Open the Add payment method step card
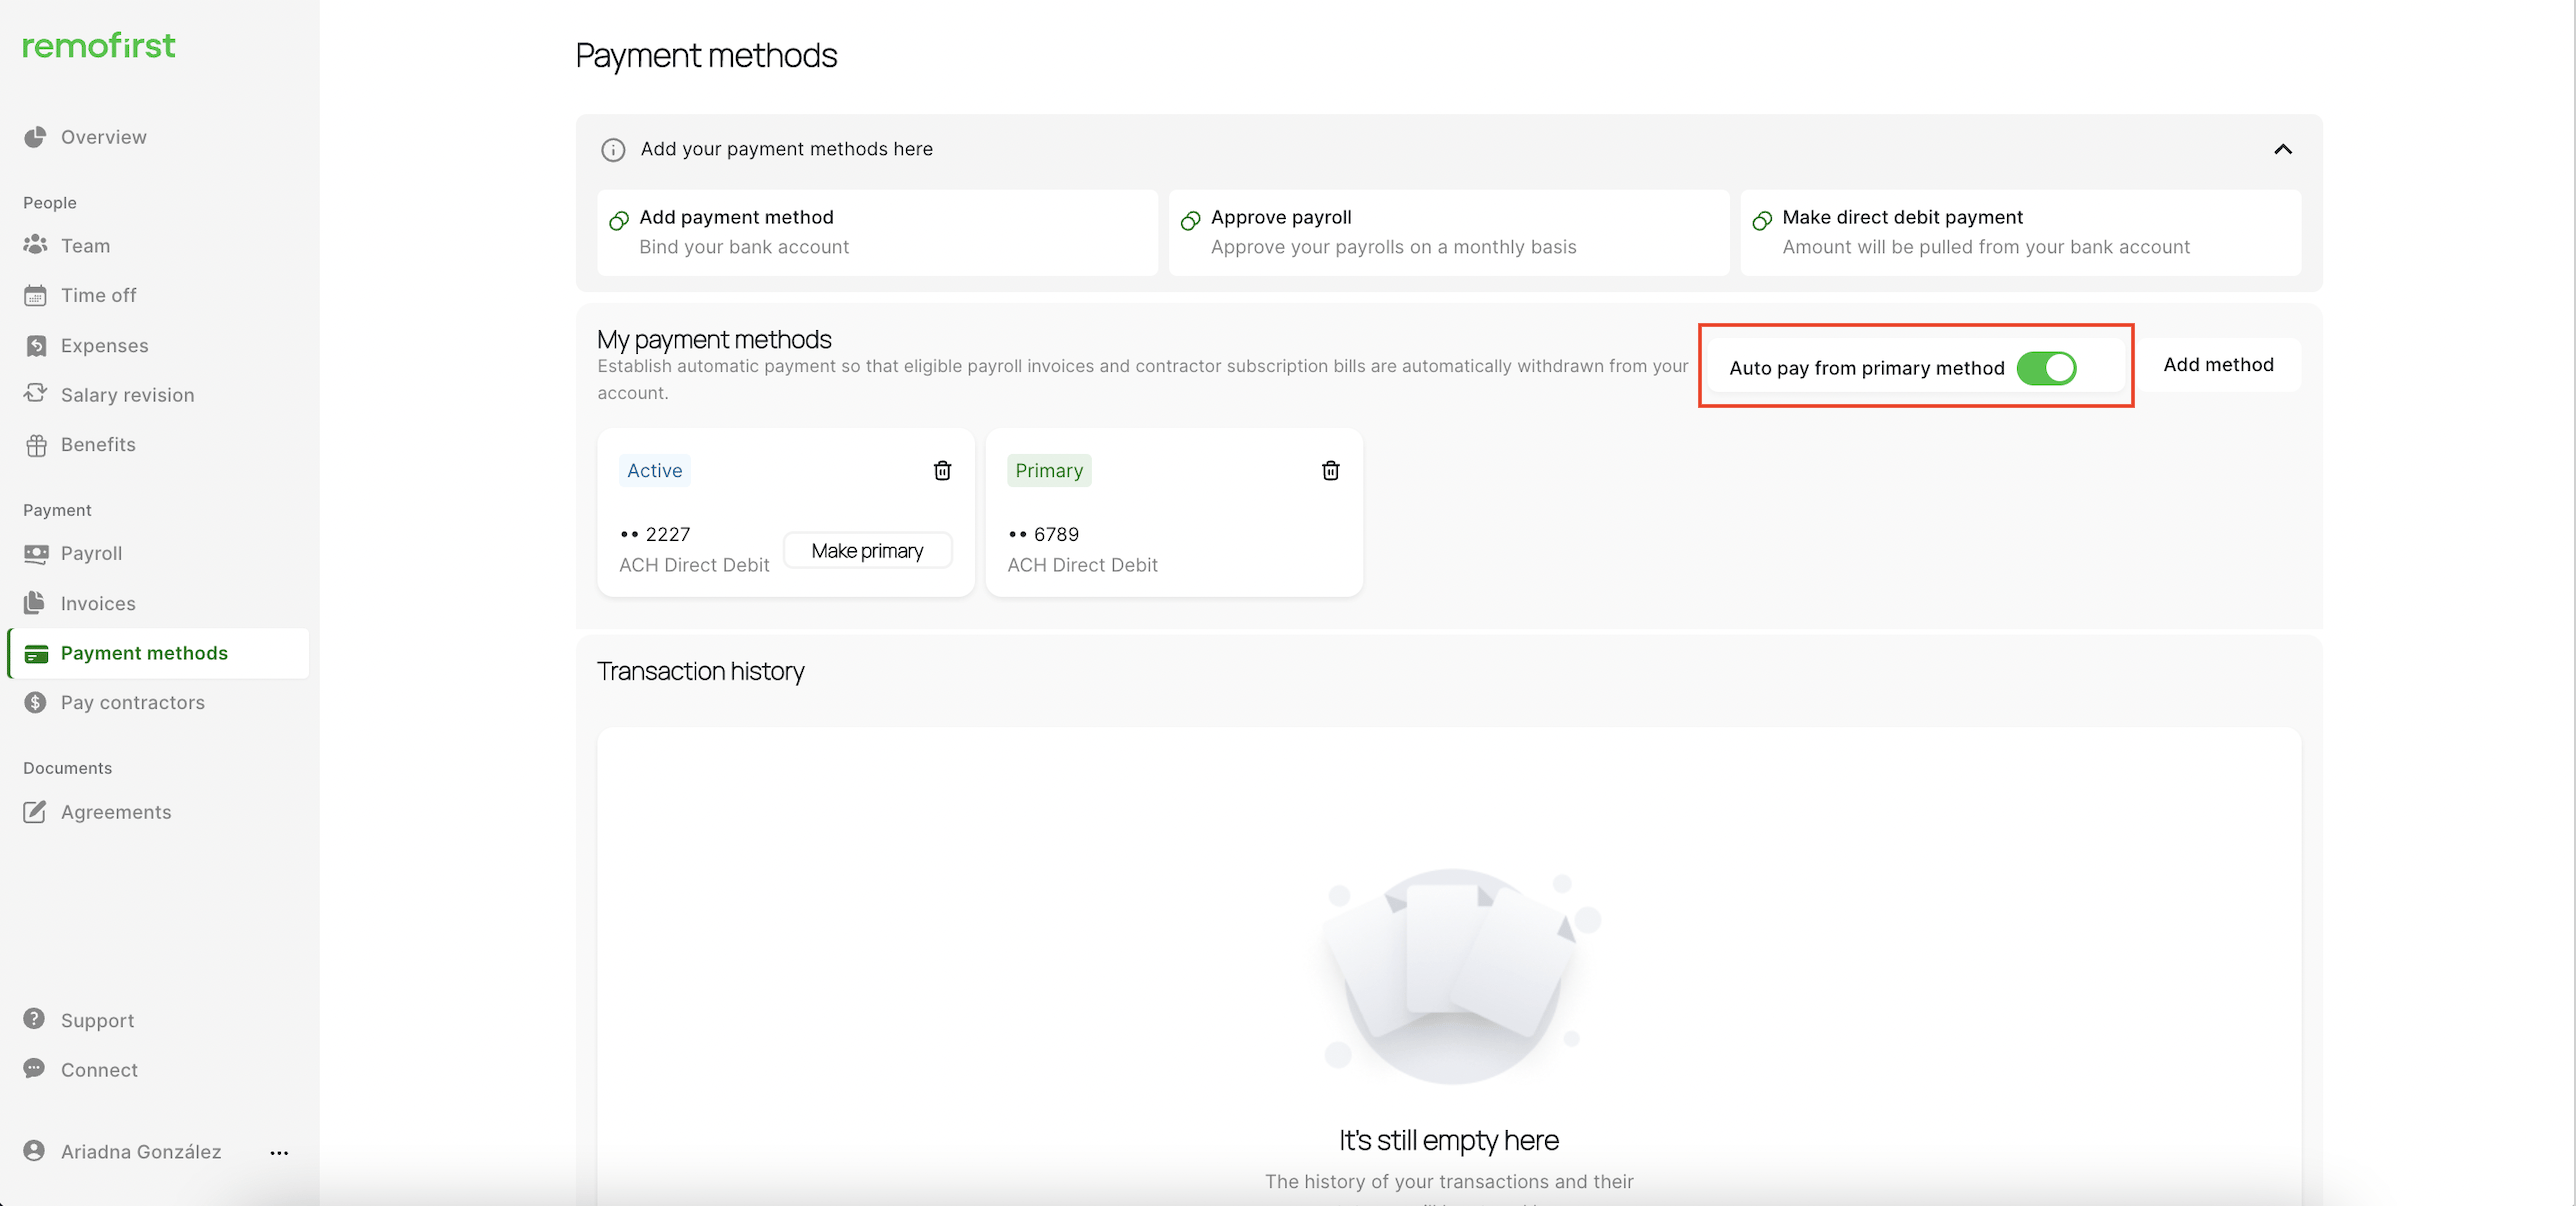Screen dimensions: 2576x1206 point(877,232)
